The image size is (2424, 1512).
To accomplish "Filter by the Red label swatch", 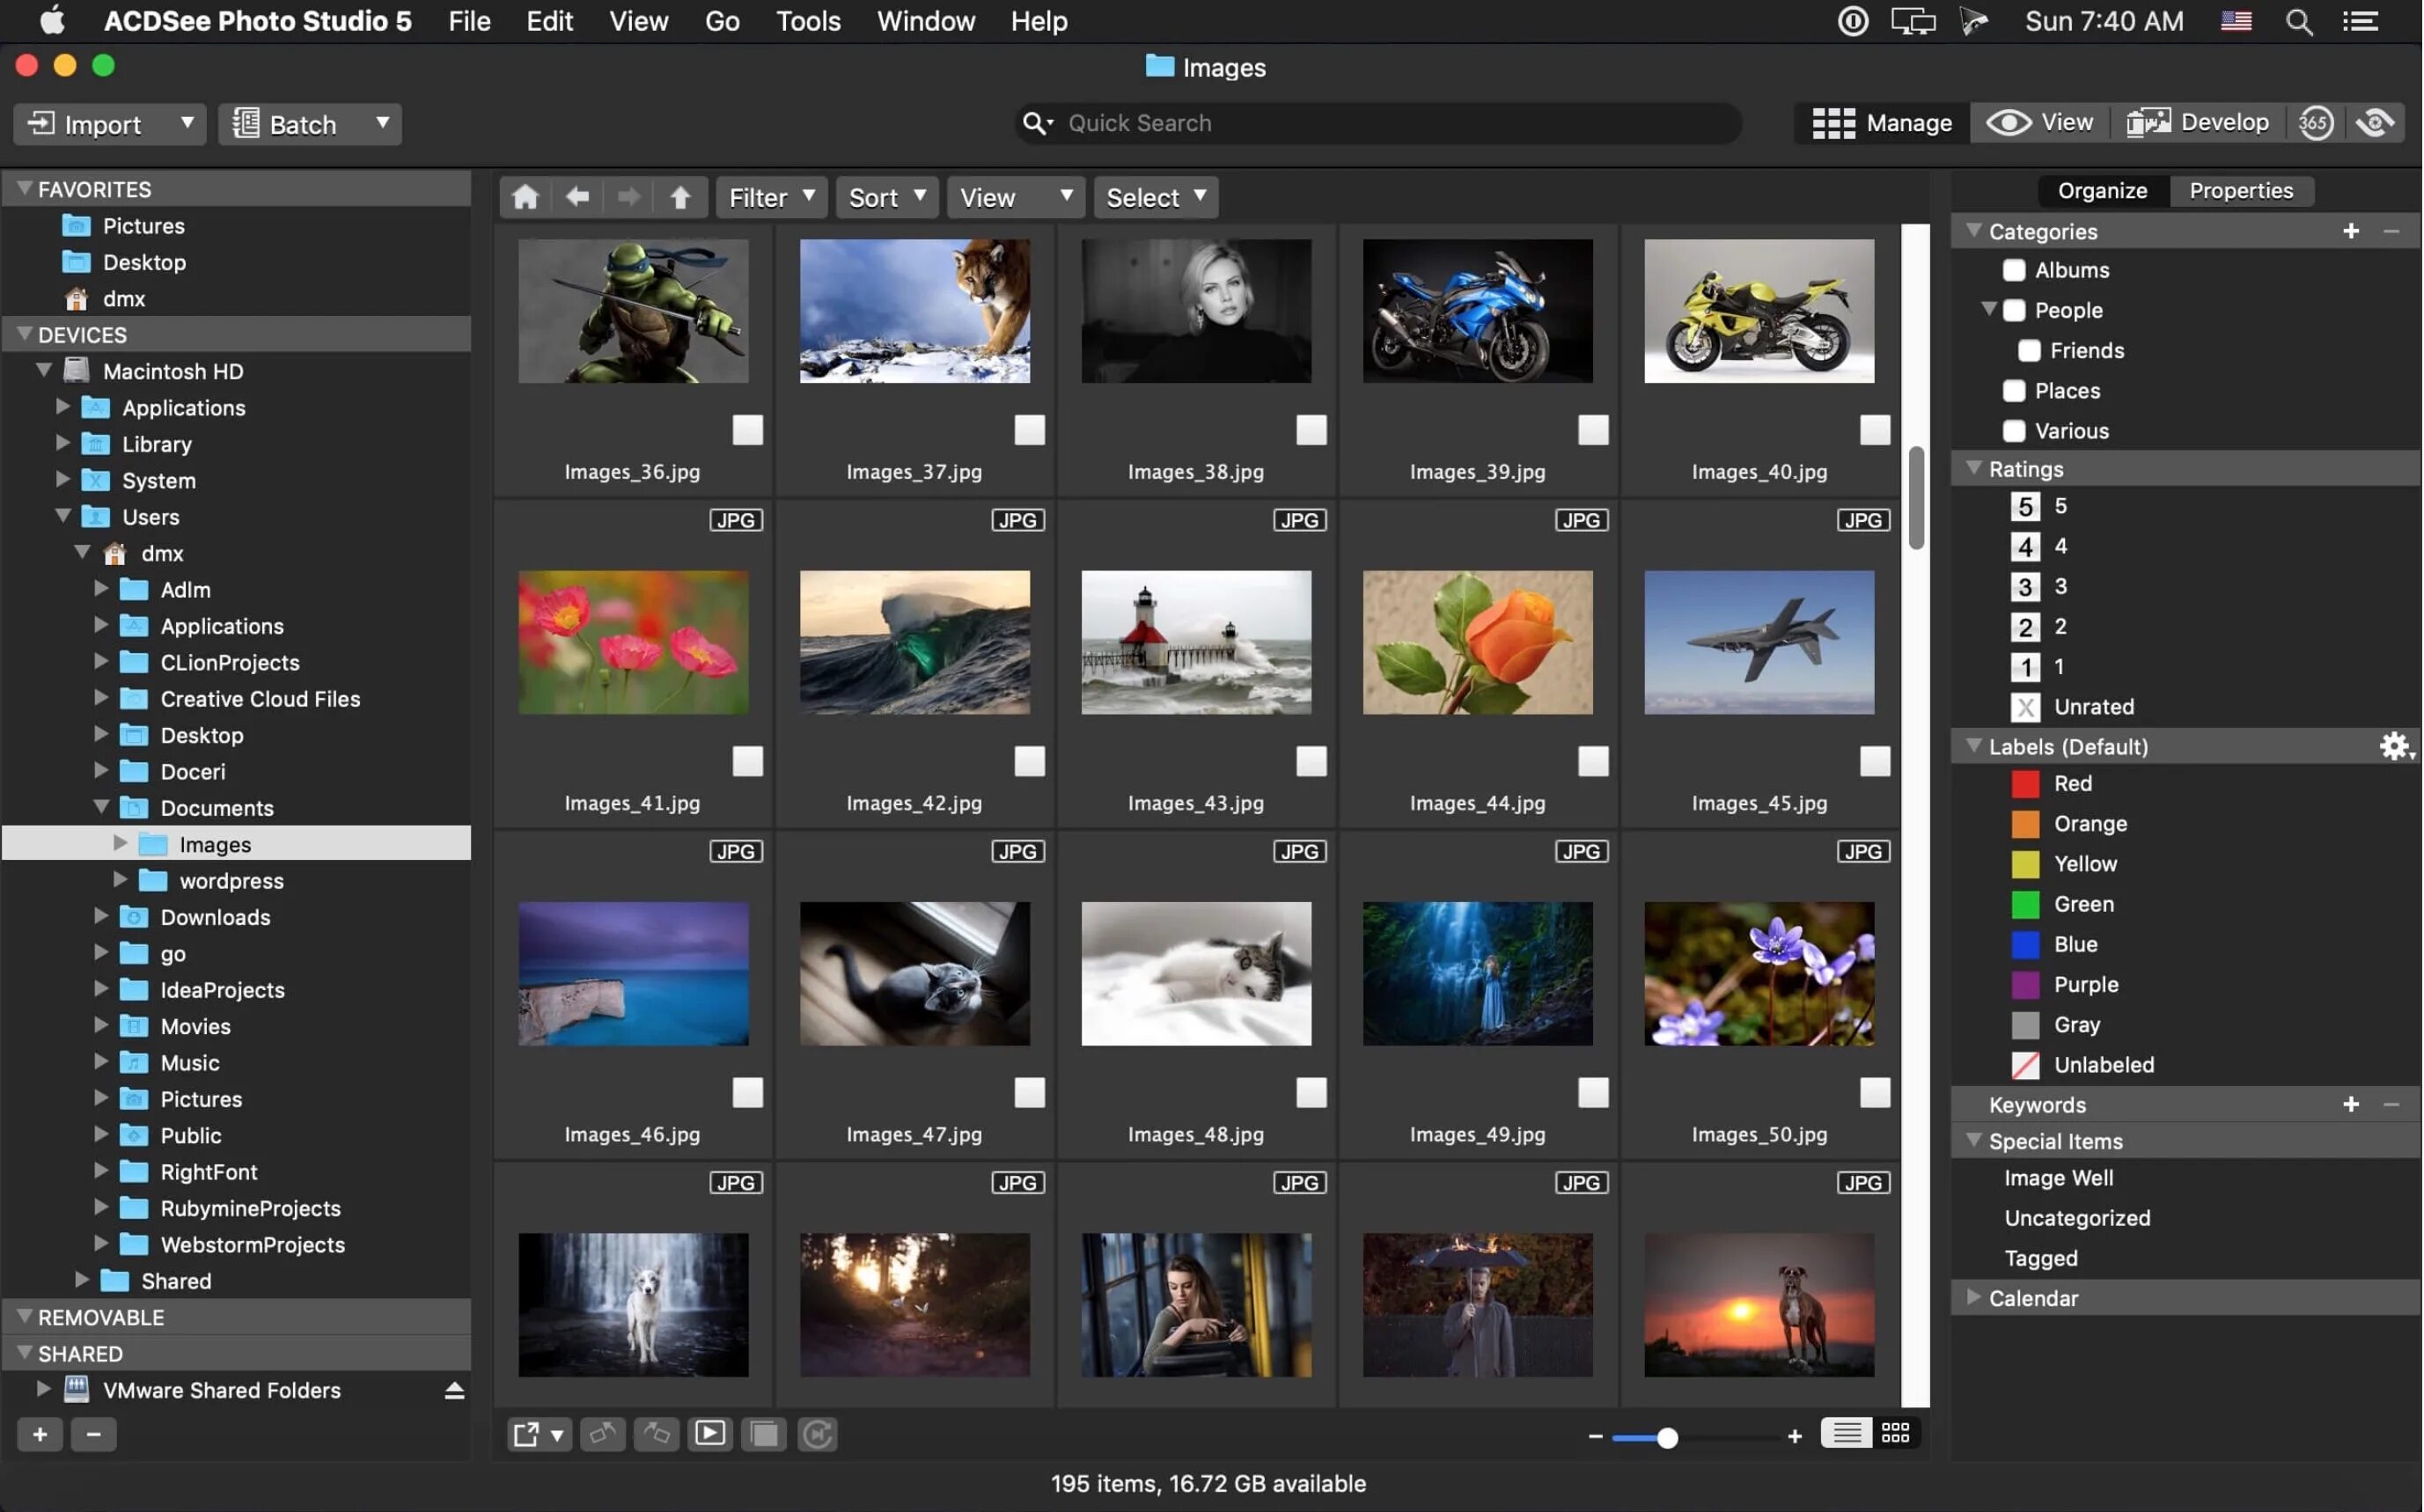I will [2024, 784].
